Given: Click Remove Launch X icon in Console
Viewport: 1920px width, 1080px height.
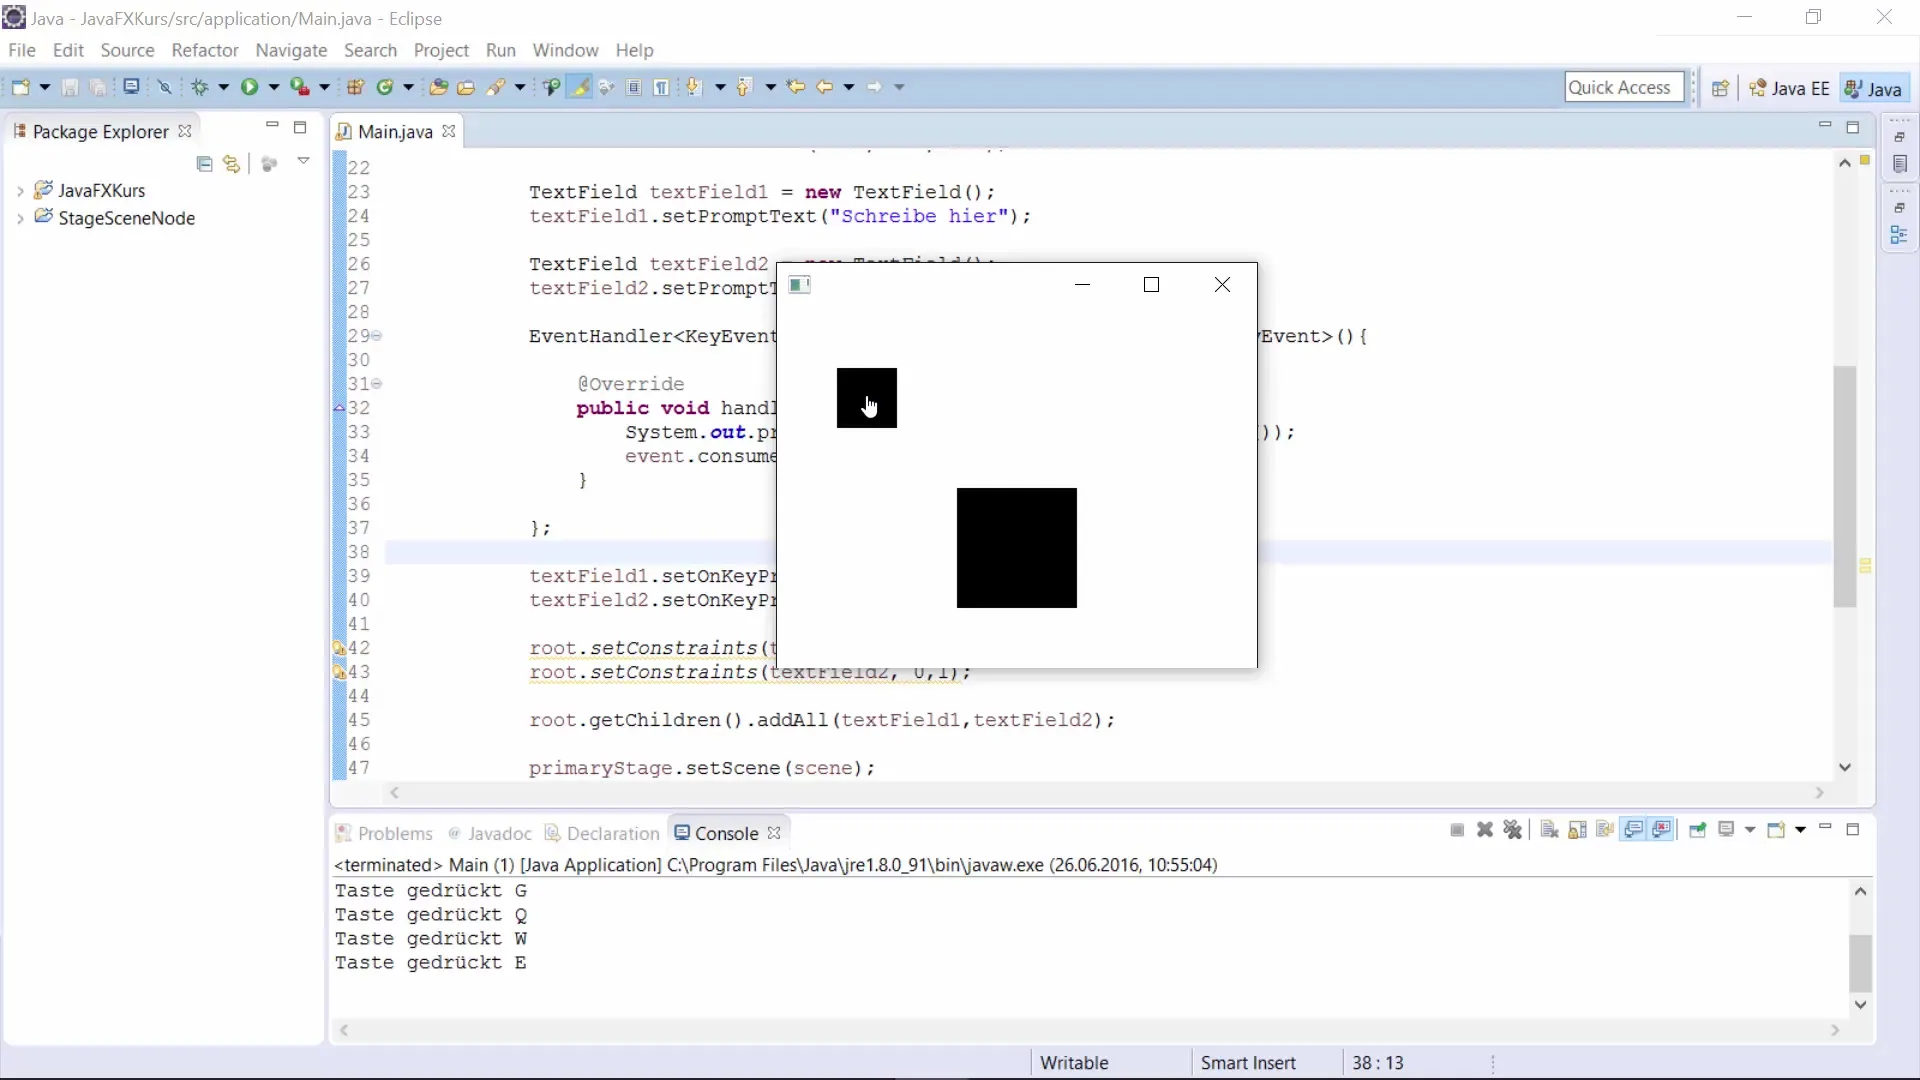Looking at the screenshot, I should click(1485, 830).
